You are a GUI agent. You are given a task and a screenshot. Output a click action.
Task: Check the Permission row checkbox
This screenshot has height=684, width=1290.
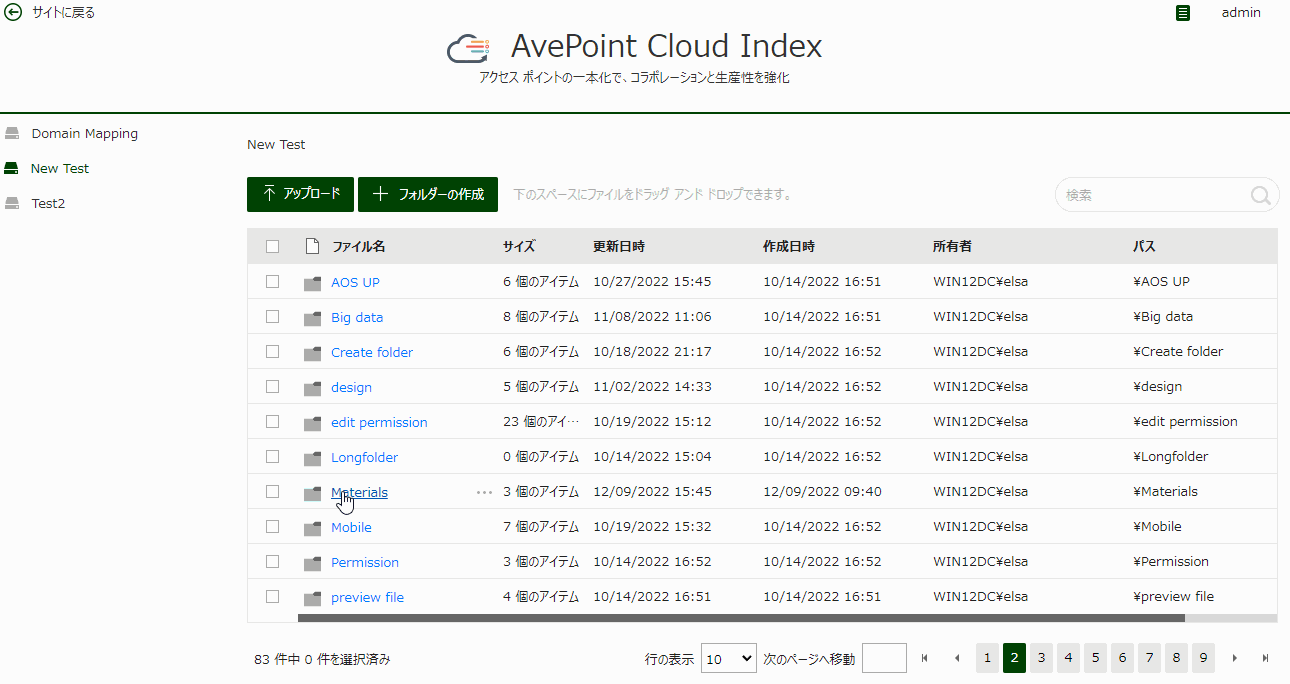(x=272, y=561)
